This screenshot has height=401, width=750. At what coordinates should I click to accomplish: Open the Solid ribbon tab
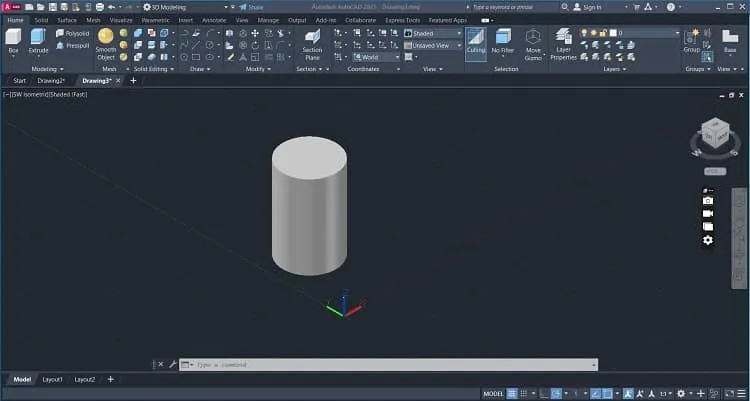(x=41, y=20)
